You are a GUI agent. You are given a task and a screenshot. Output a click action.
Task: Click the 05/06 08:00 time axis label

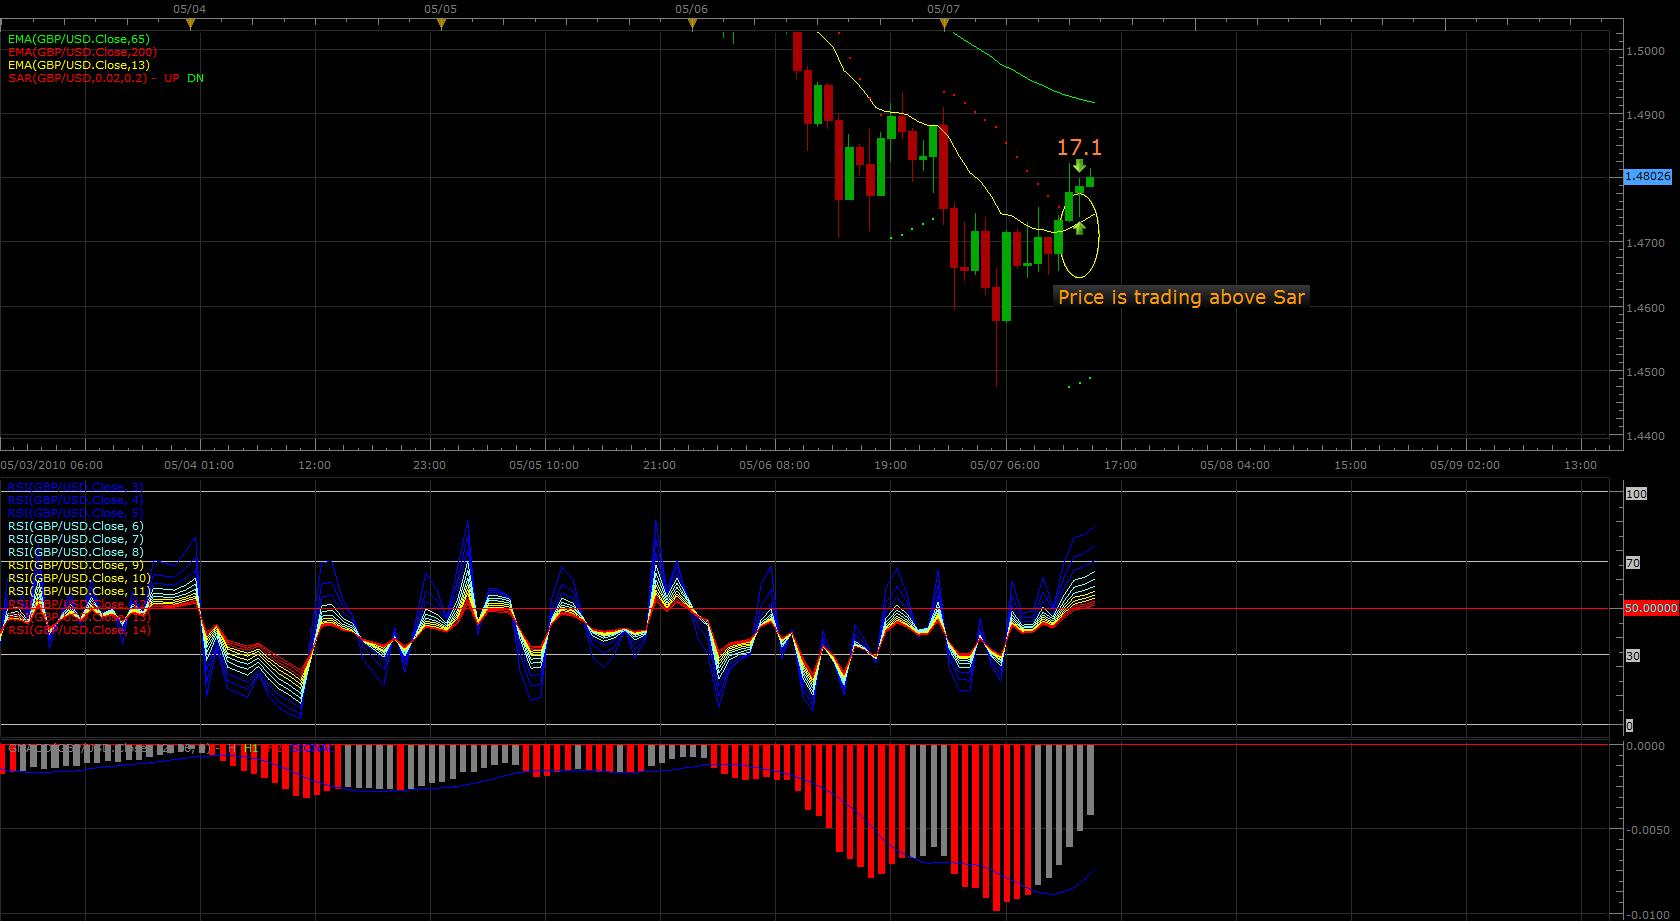(774, 465)
